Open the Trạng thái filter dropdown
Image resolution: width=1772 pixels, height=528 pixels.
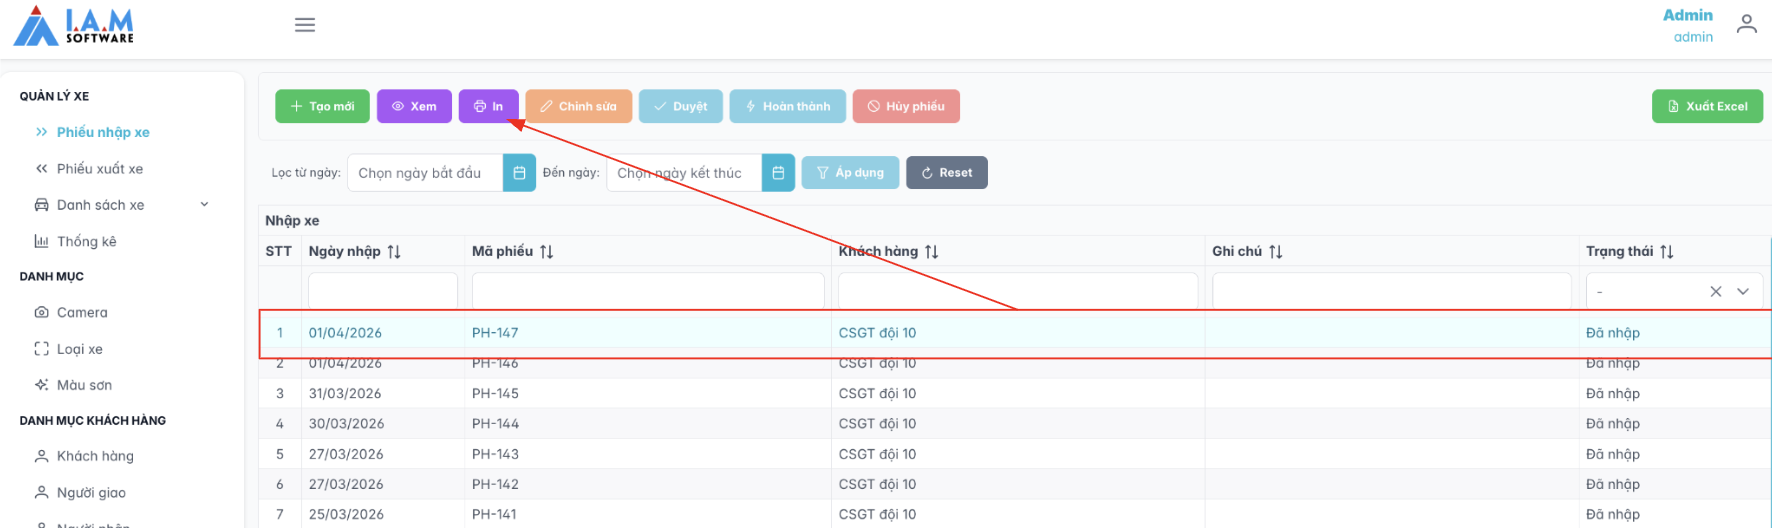point(1743,292)
